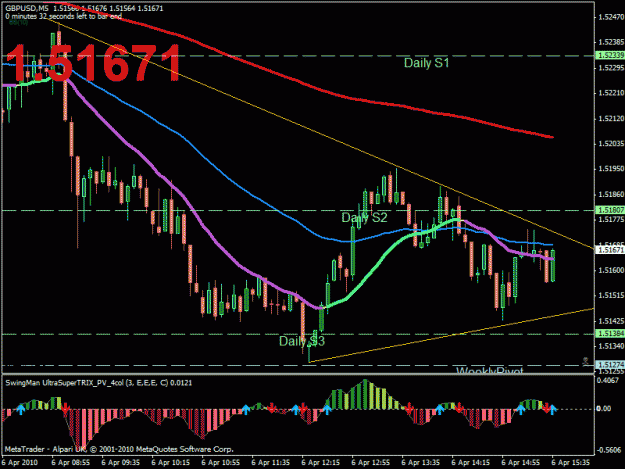Click the 1.51600 value on the price axis

point(611,270)
